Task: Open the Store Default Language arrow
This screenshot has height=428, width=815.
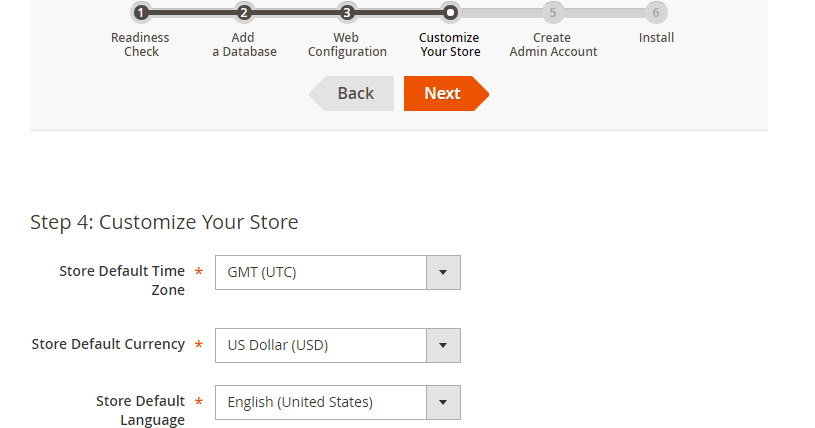Action: 443,402
